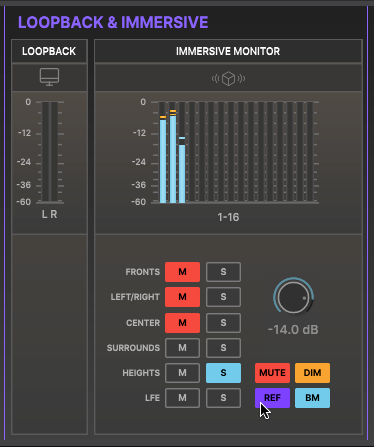374x447 pixels.
Task: Solo the FRONTS group
Action: coord(223,272)
